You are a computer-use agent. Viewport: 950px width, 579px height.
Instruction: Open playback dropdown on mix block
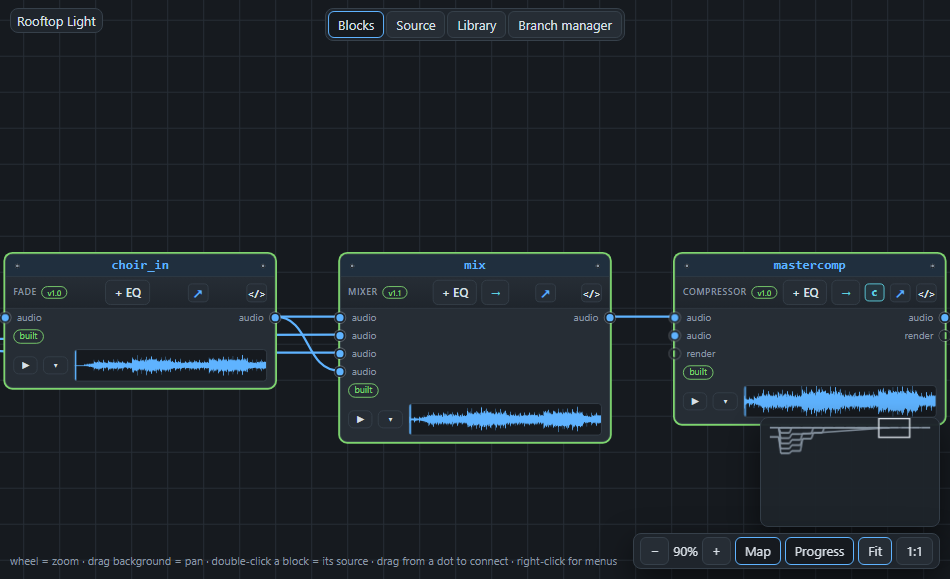(x=391, y=419)
